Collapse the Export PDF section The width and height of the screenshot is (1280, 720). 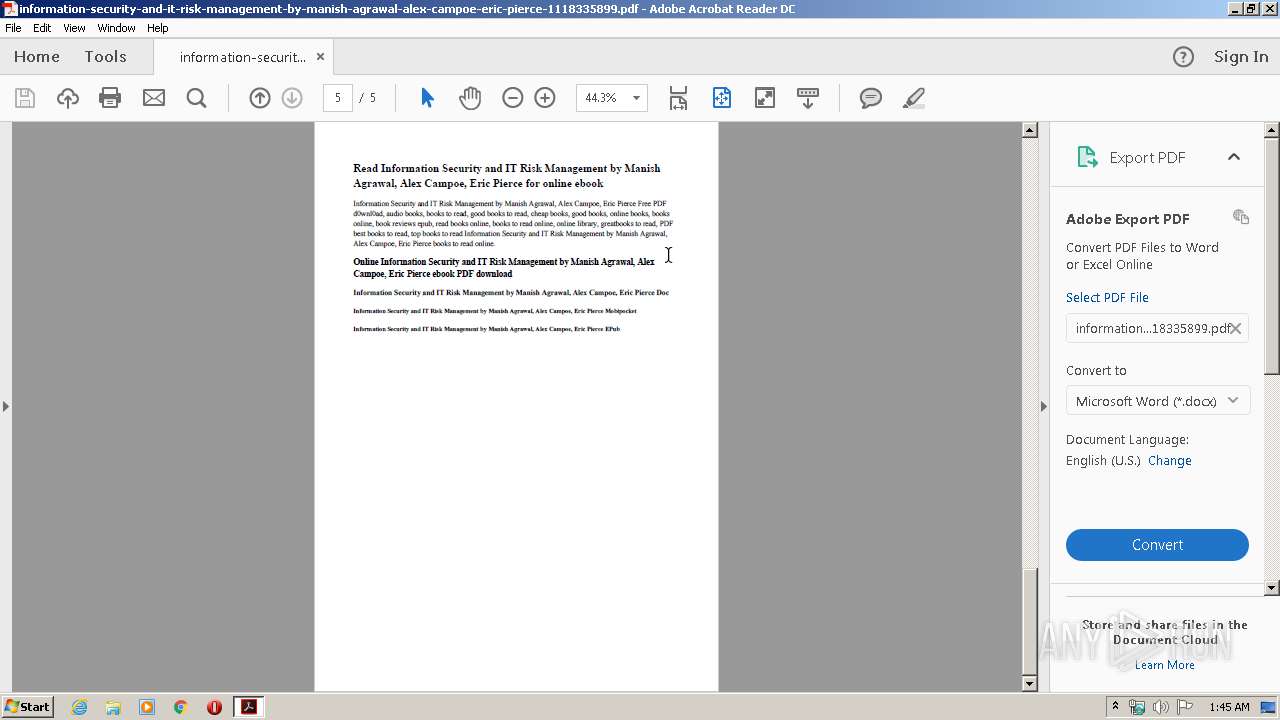point(1234,157)
